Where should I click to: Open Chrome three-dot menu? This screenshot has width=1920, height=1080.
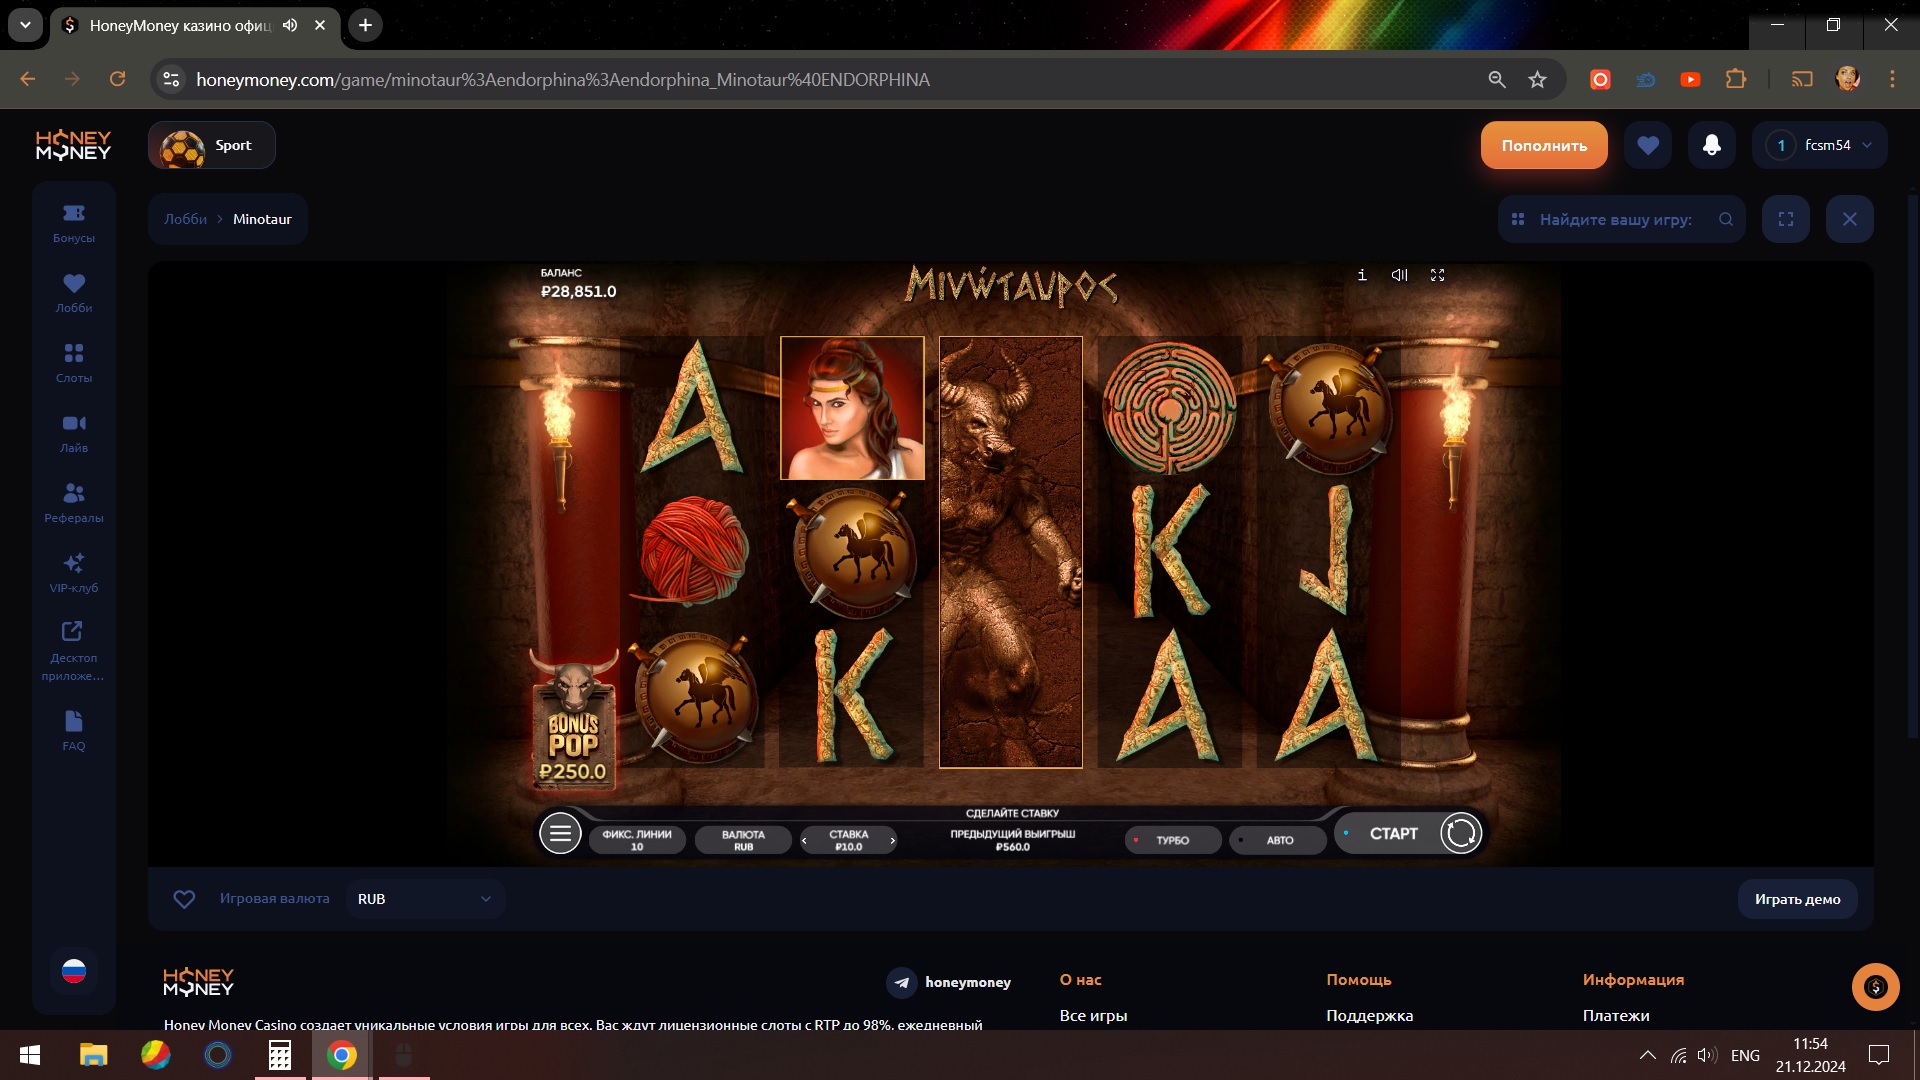coord(1892,79)
